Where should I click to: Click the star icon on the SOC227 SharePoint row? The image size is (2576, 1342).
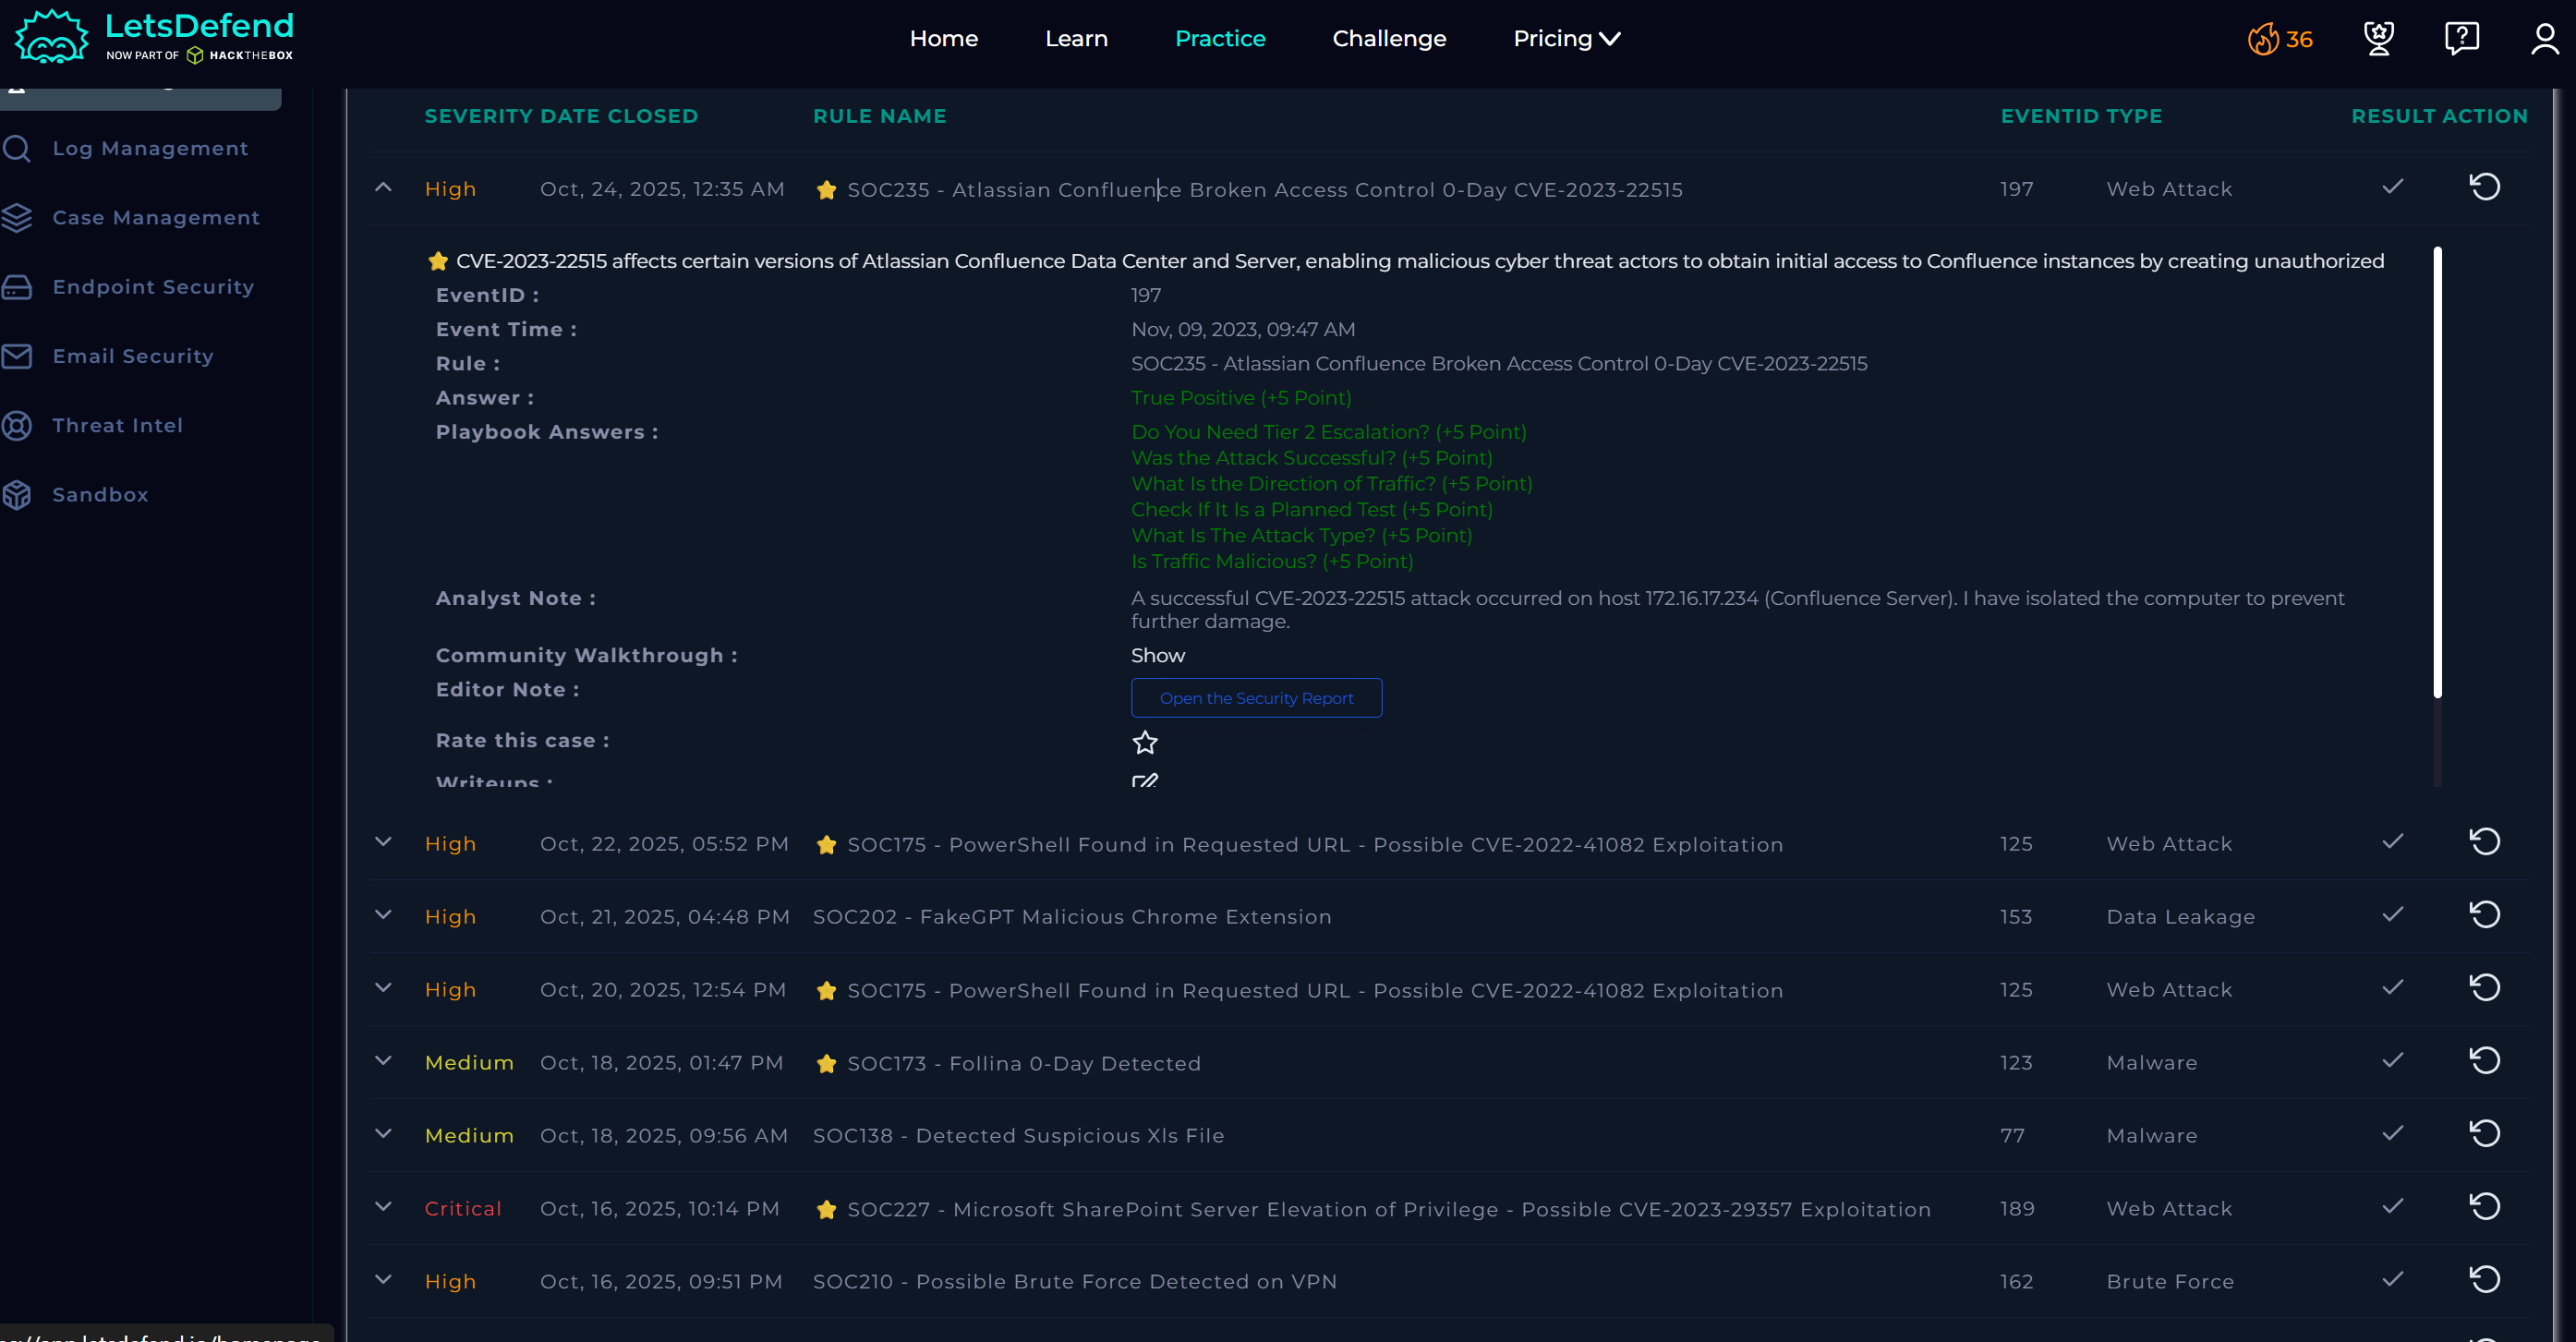point(826,1210)
